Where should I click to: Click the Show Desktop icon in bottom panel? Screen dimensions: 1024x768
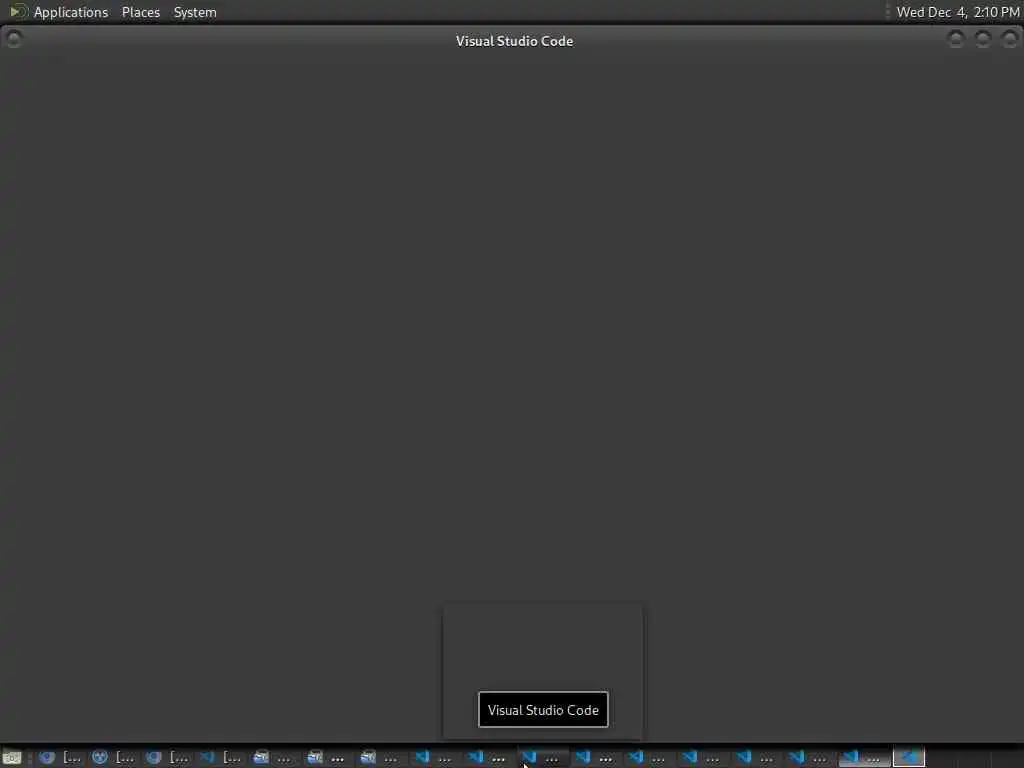pos(12,758)
